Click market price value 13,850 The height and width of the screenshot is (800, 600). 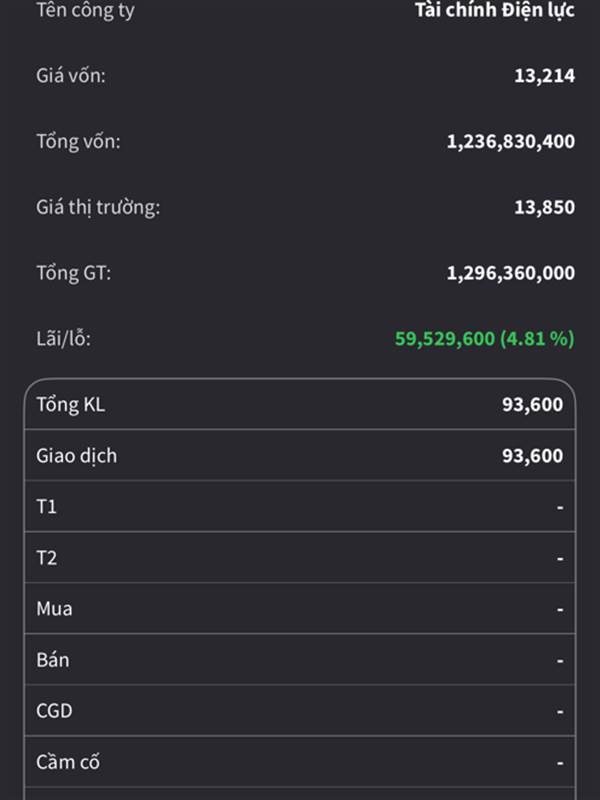(x=544, y=207)
